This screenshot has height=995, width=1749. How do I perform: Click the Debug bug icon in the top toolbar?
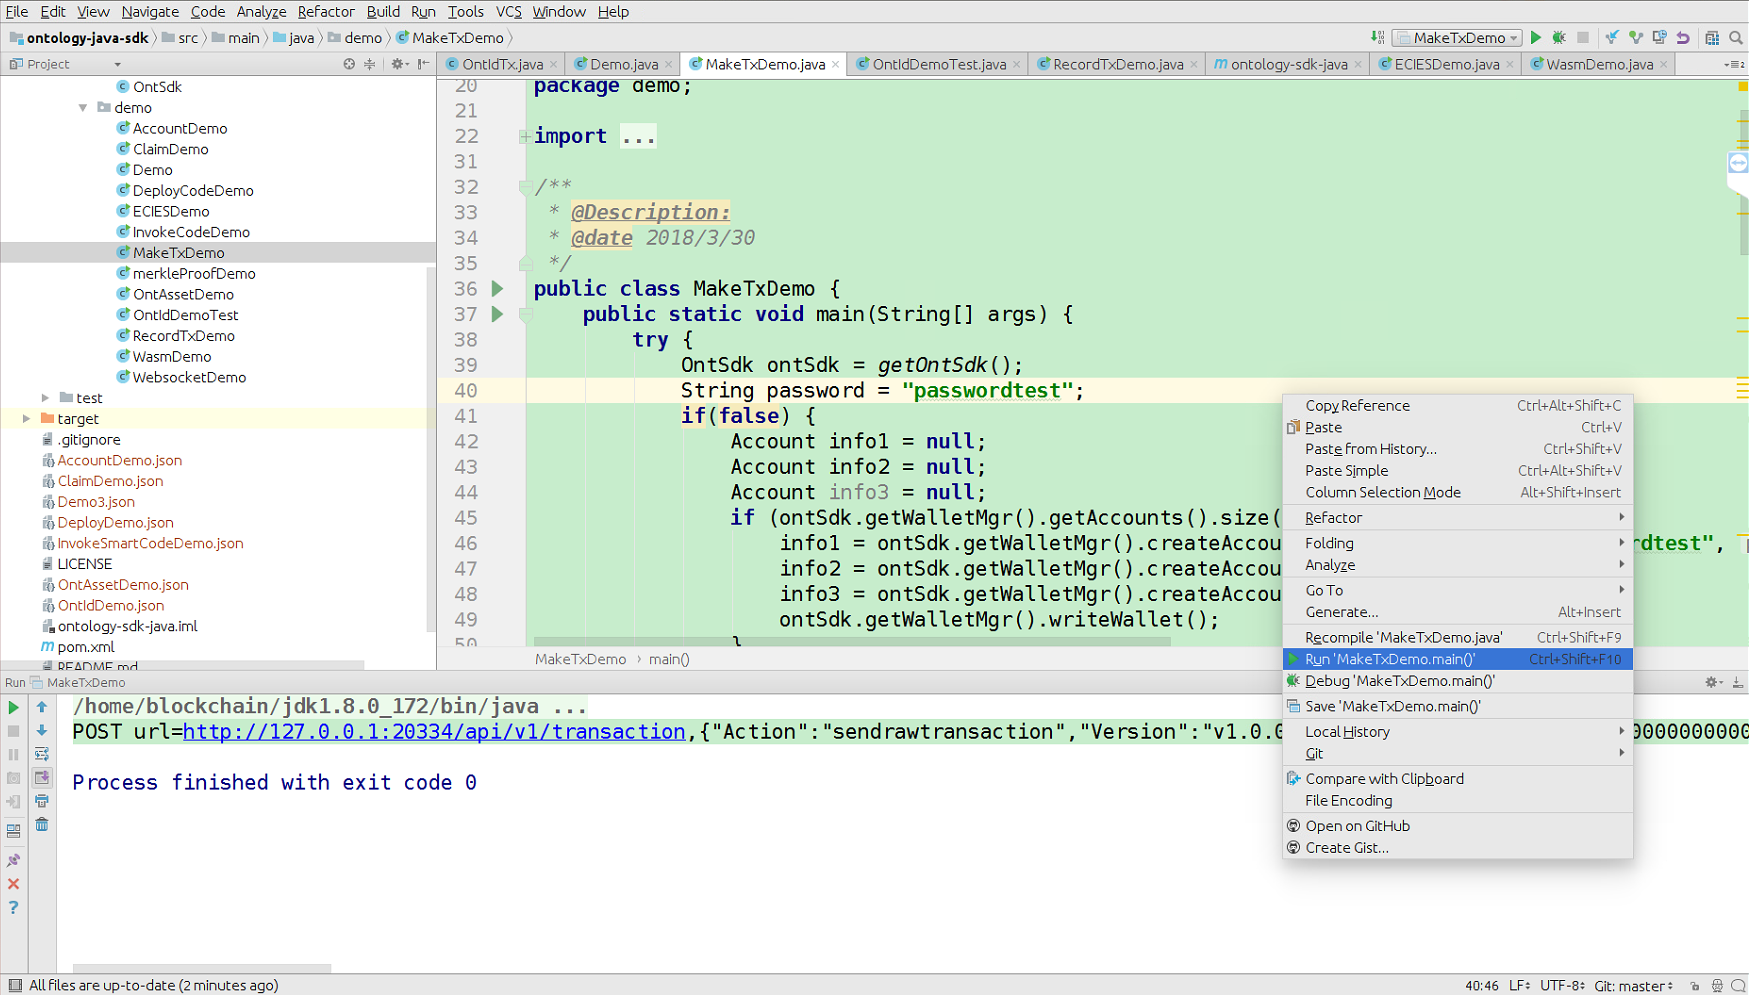pyautogui.click(x=1559, y=38)
